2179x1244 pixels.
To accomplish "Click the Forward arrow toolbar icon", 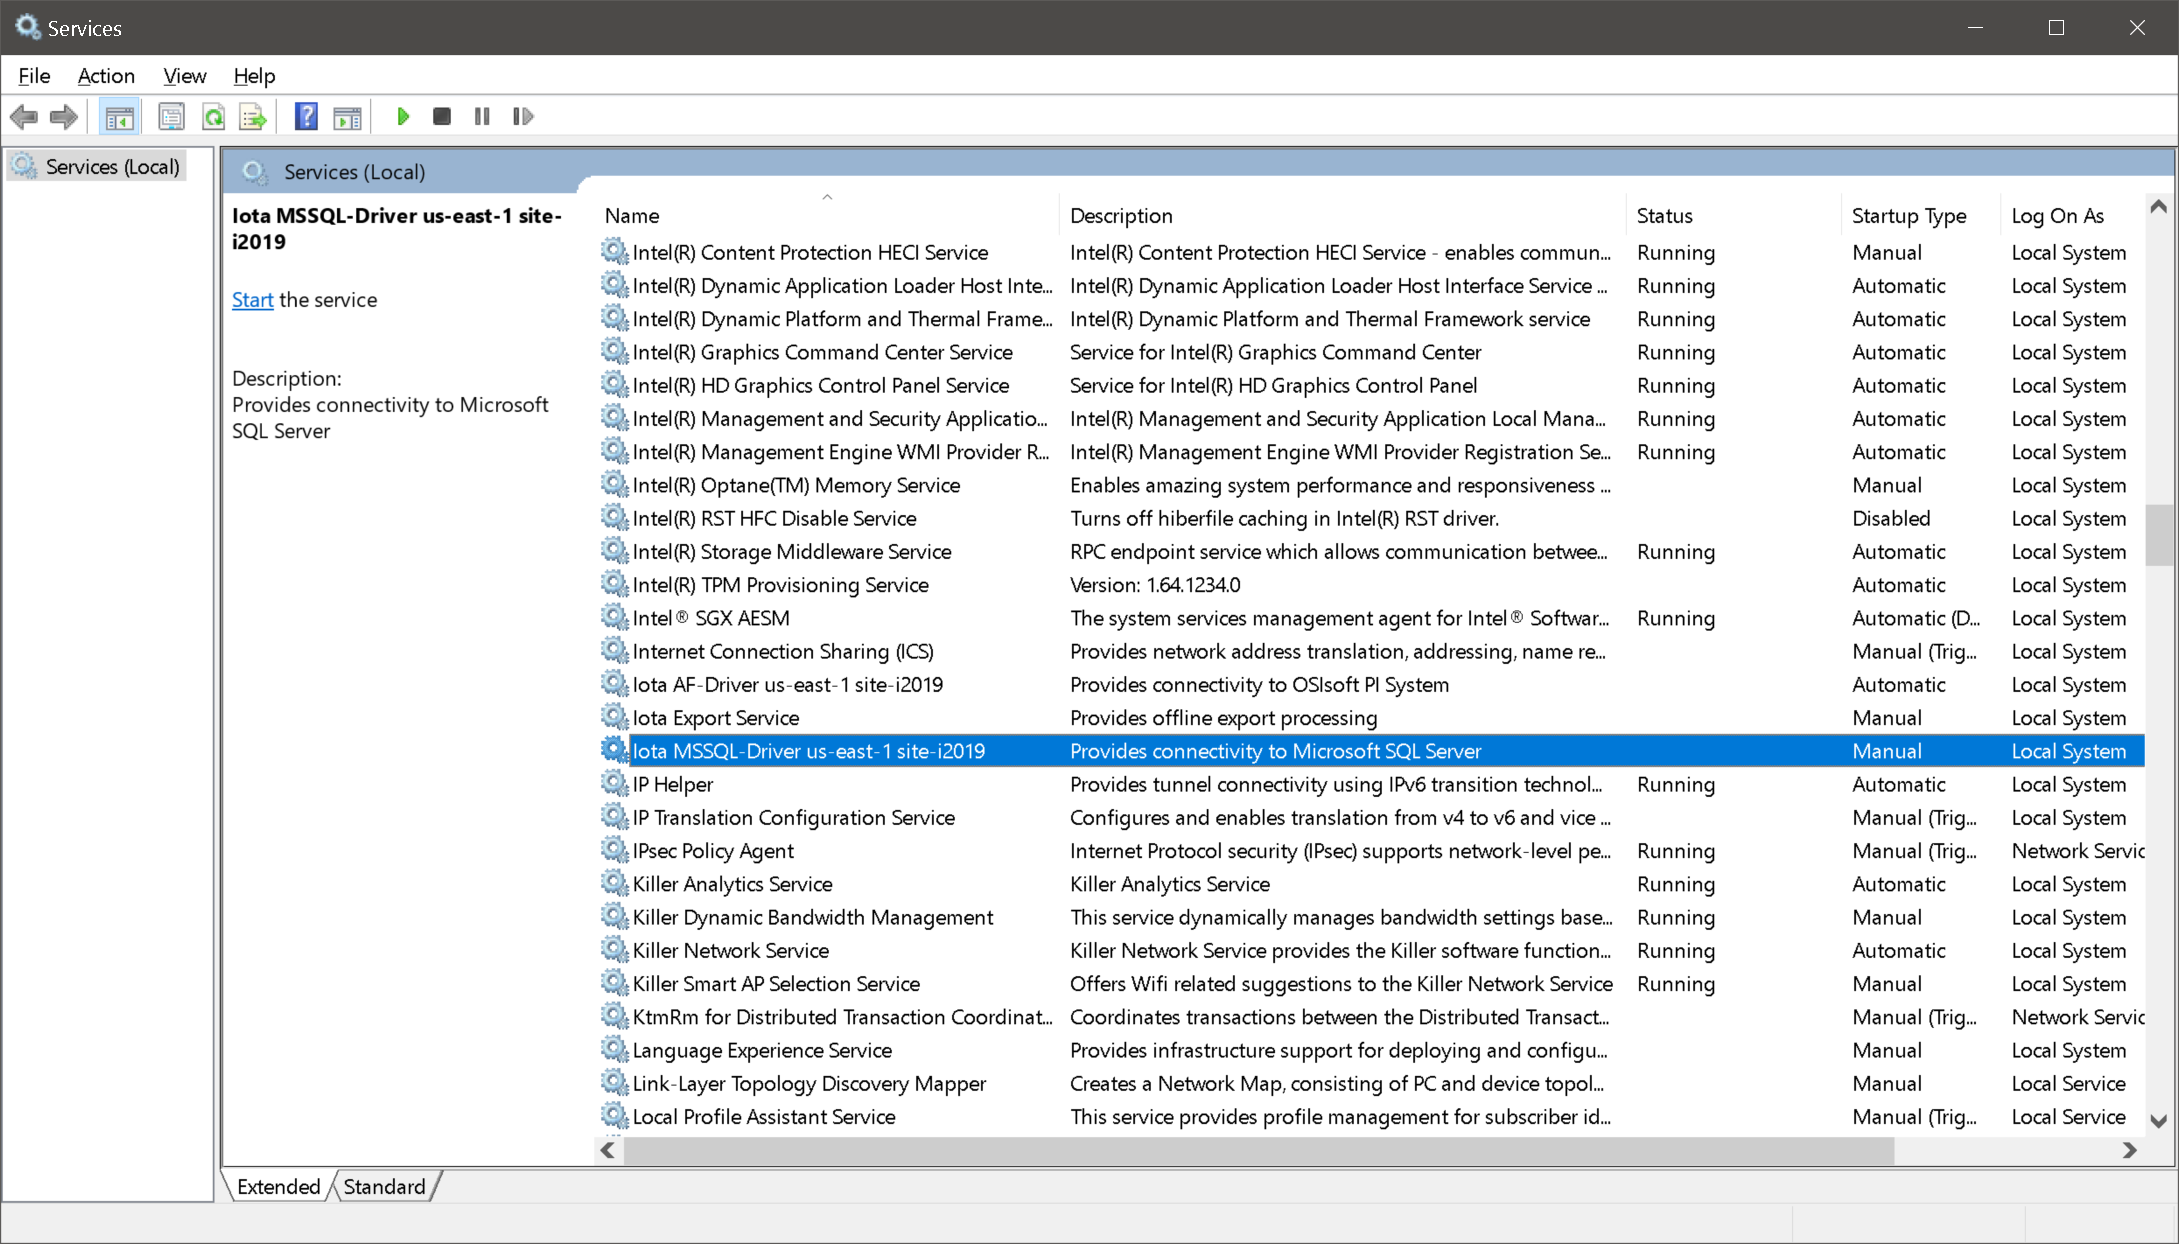I will point(64,117).
